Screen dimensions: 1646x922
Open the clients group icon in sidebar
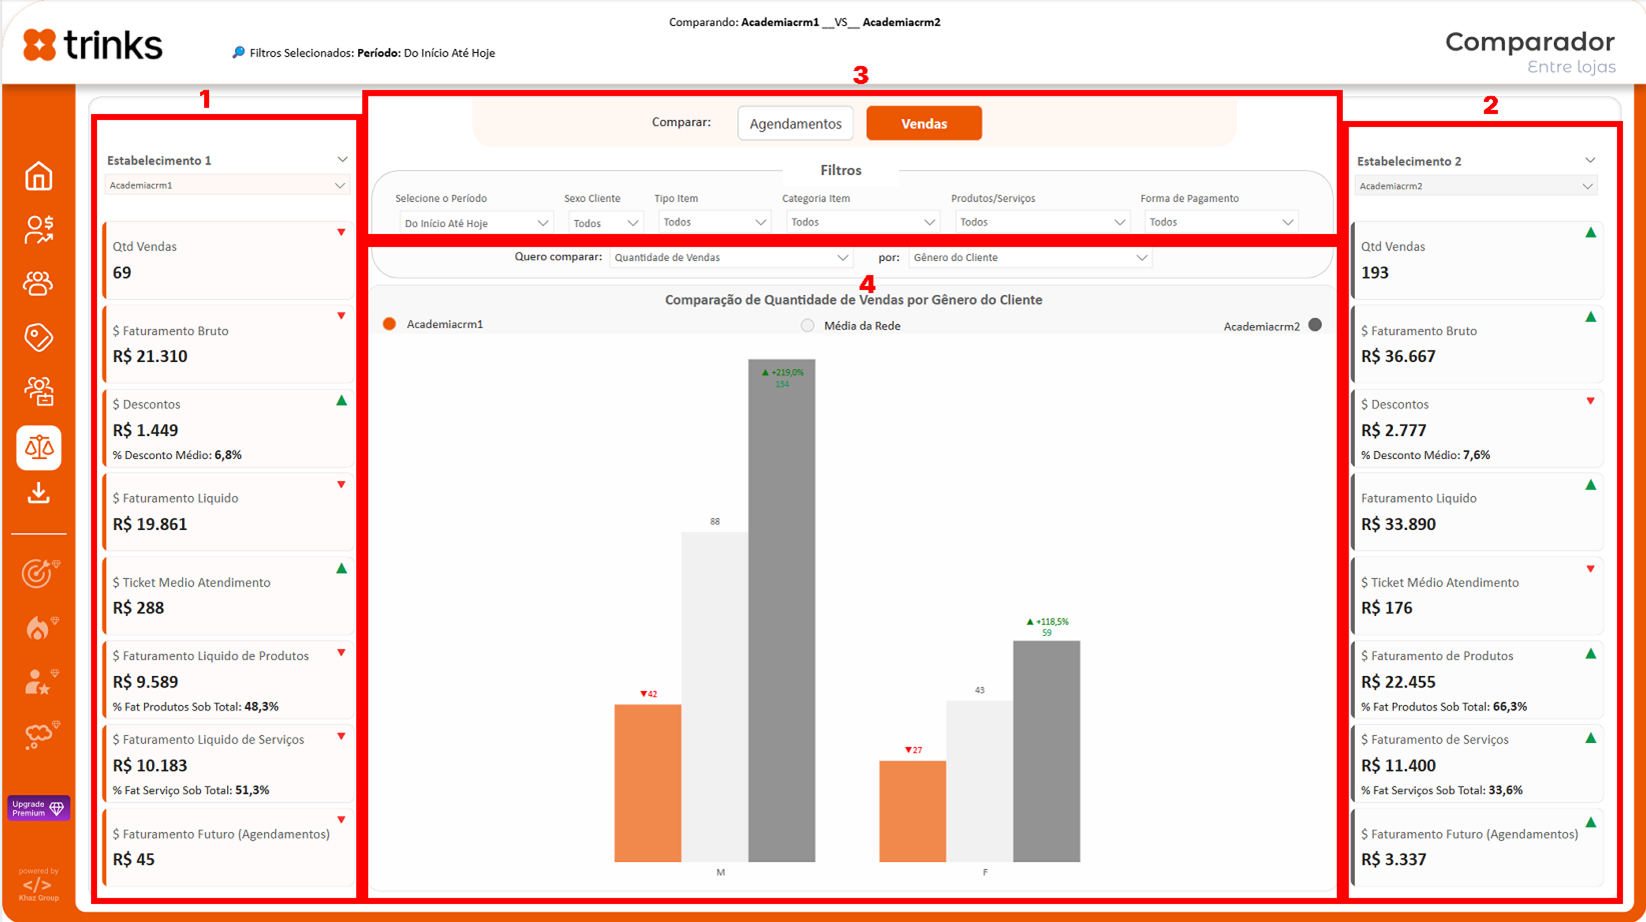point(38,284)
